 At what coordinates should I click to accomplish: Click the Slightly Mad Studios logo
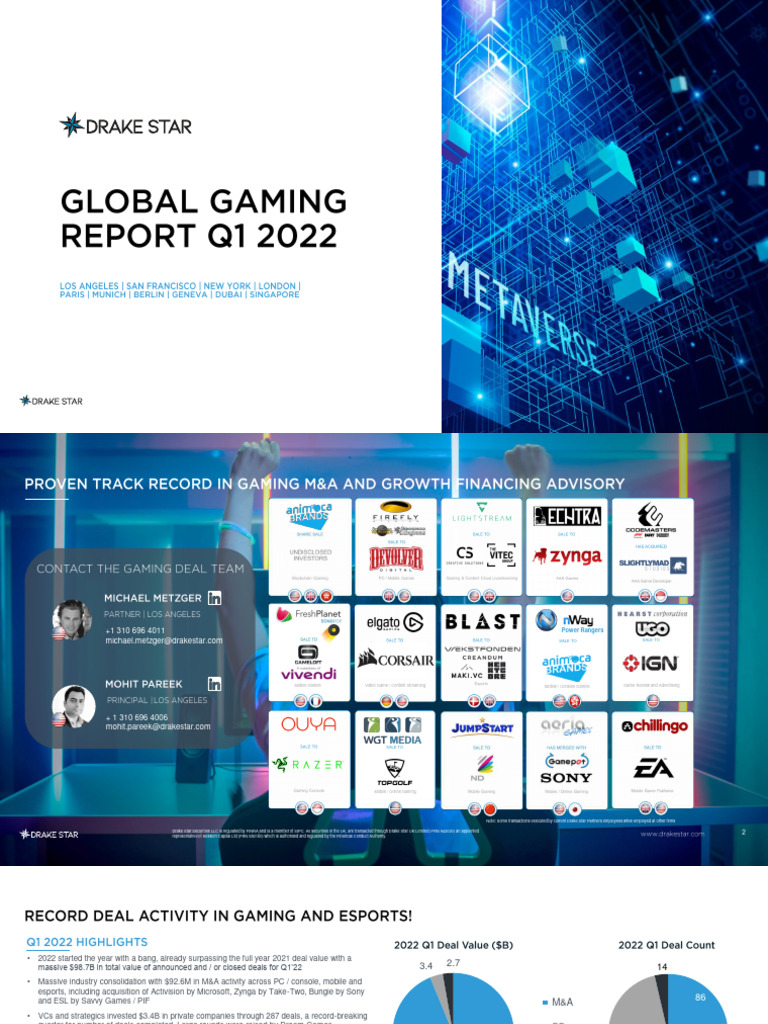(x=652, y=565)
